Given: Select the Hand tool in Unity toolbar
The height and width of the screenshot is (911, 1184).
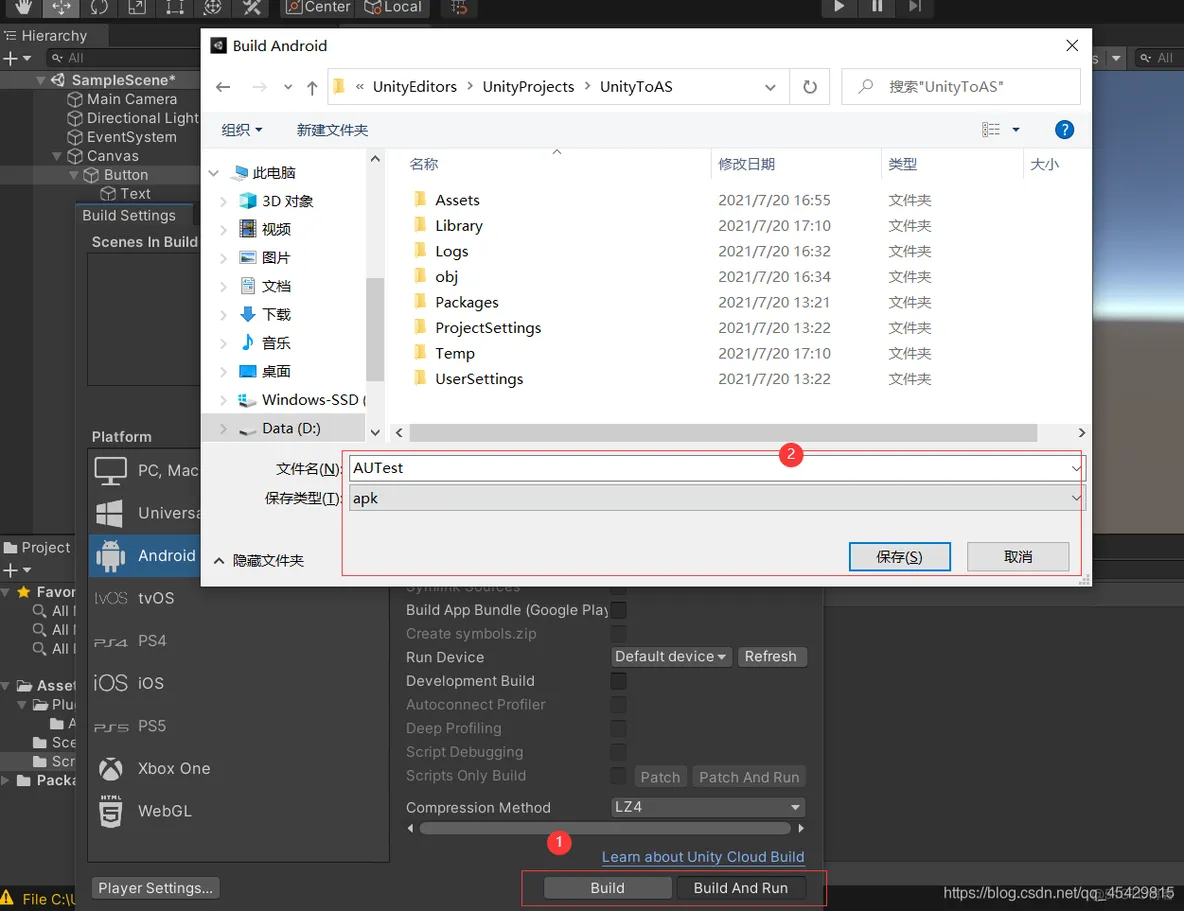Looking at the screenshot, I should click(23, 8).
